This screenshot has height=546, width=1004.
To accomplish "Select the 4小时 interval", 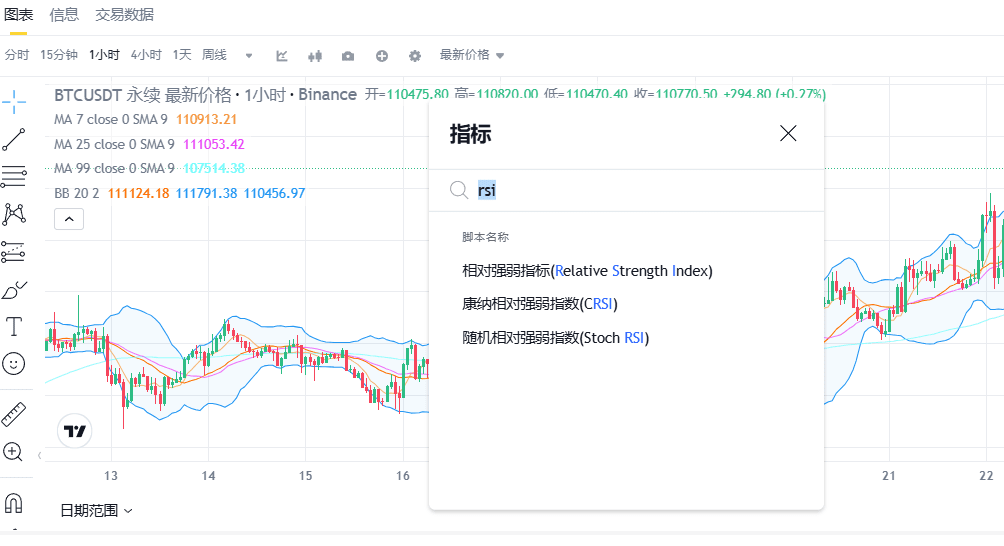I will coord(146,55).
